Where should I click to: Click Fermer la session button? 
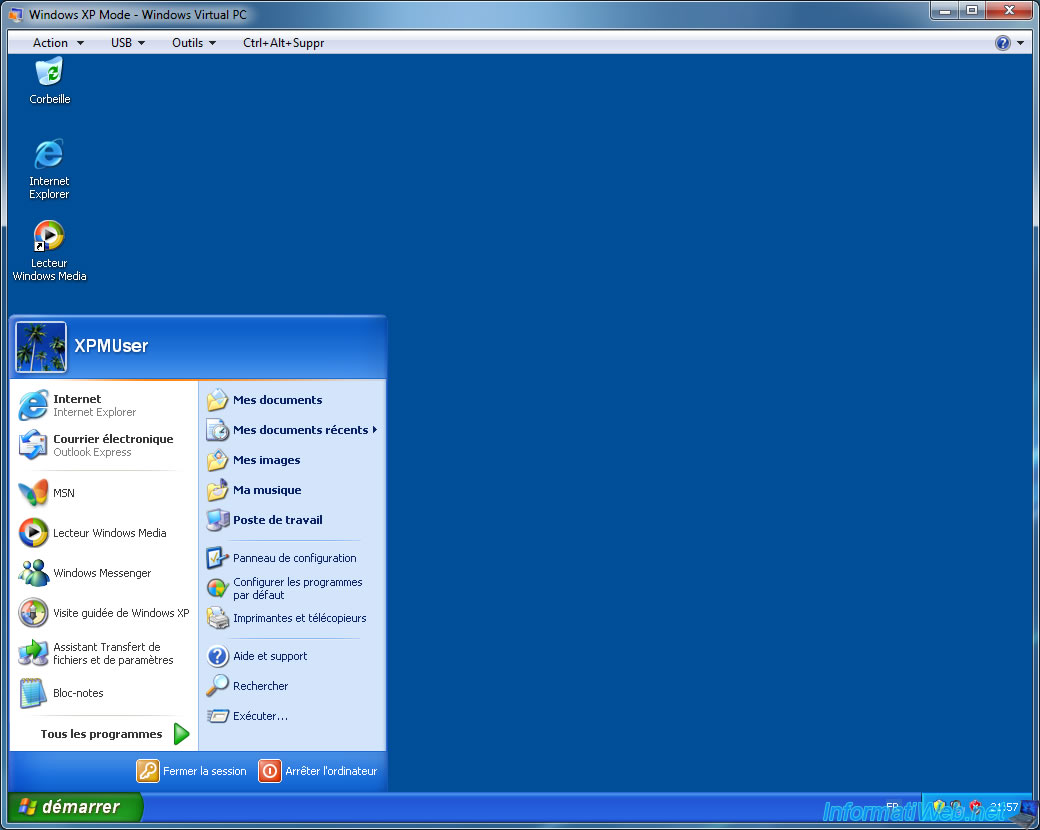[192, 771]
